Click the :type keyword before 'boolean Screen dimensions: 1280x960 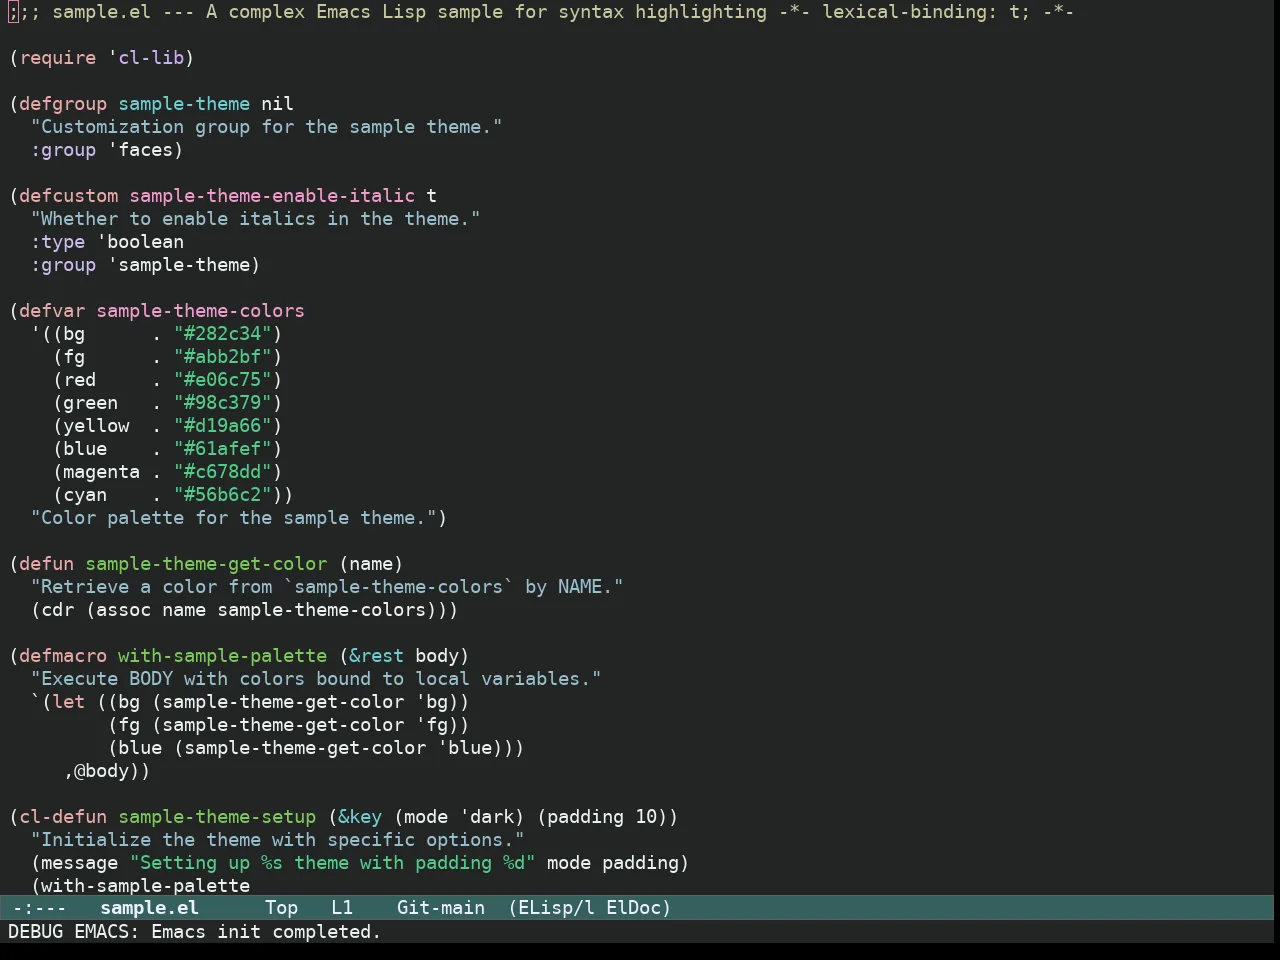[x=58, y=242]
